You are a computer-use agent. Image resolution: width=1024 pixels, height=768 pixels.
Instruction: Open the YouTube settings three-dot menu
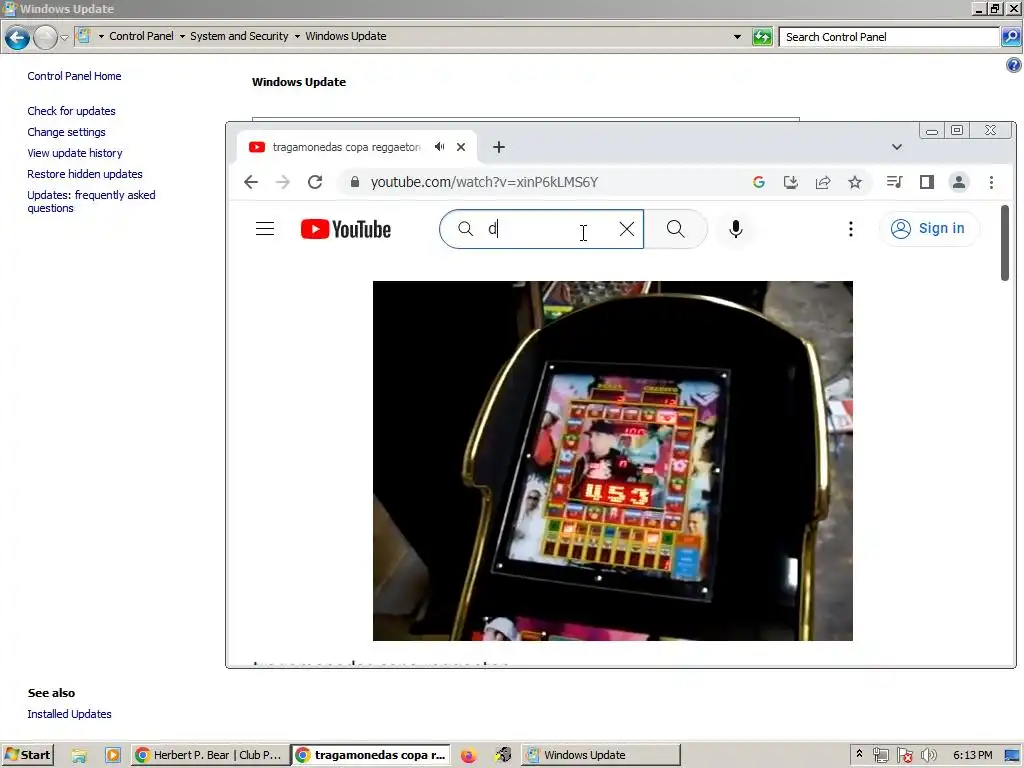coord(850,229)
